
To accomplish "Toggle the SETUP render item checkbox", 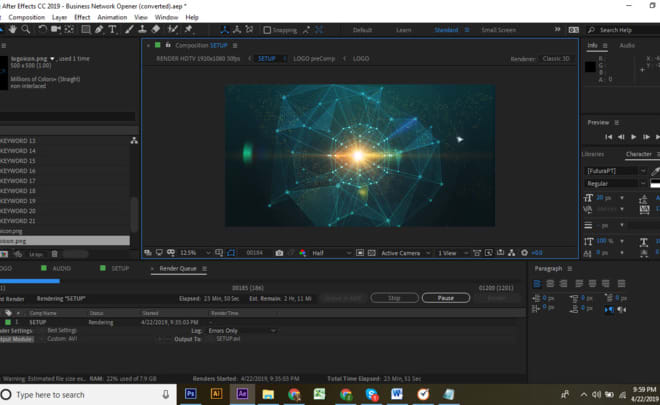I will 8,322.
